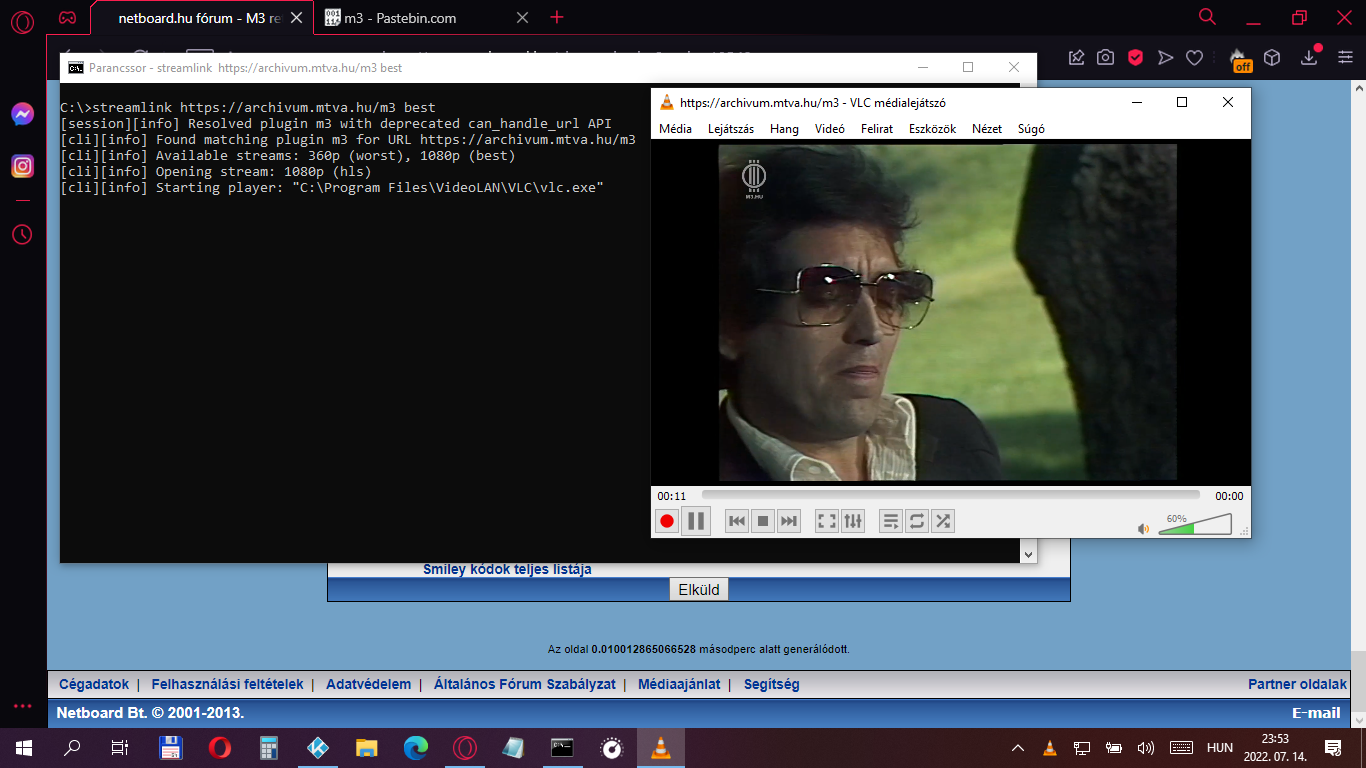Viewport: 1366px width, 768px height.
Task: Toggle loop mode in VLC
Action: (917, 521)
